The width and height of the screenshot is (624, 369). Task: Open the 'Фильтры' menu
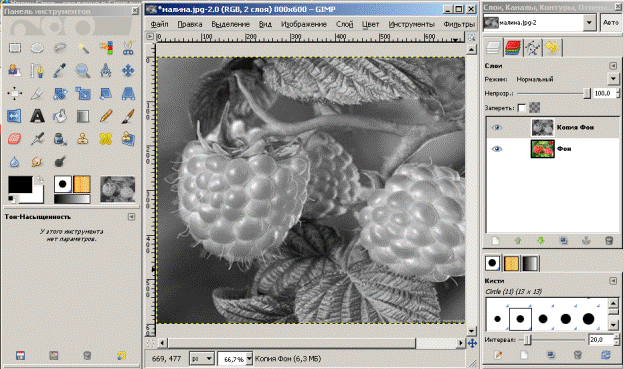pos(459,24)
